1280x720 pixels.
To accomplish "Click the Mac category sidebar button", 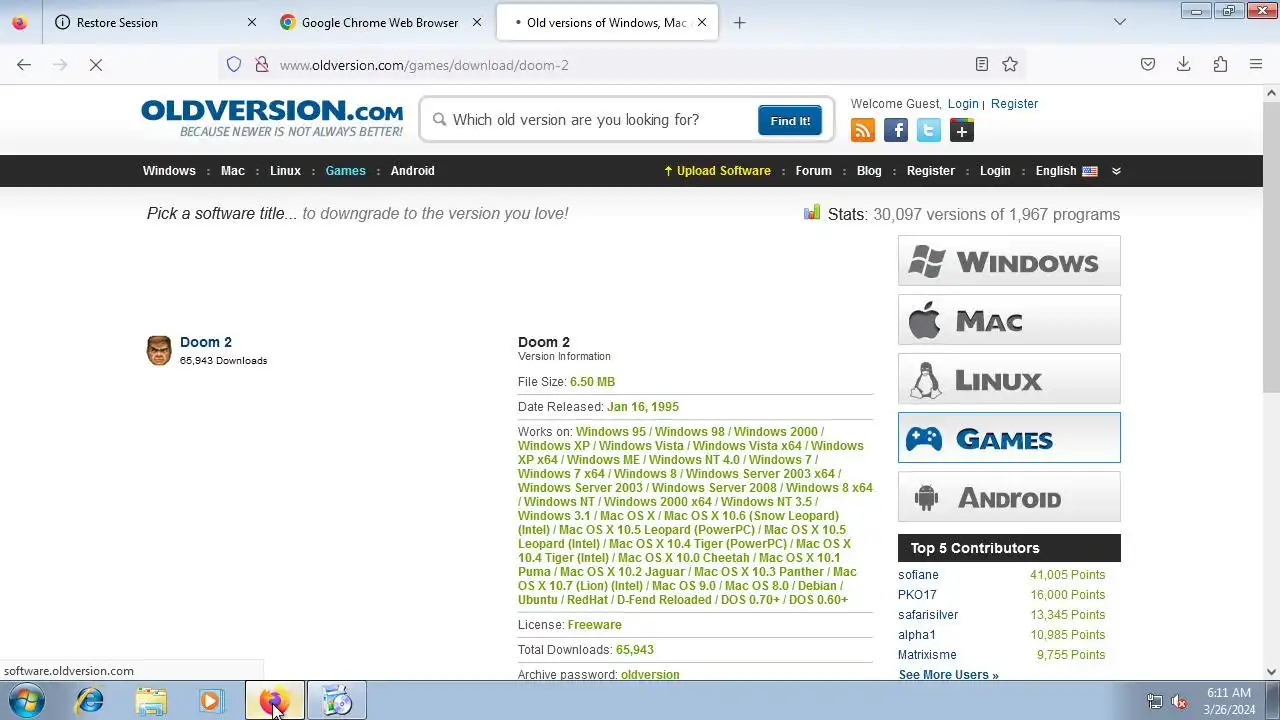I will (x=1009, y=320).
